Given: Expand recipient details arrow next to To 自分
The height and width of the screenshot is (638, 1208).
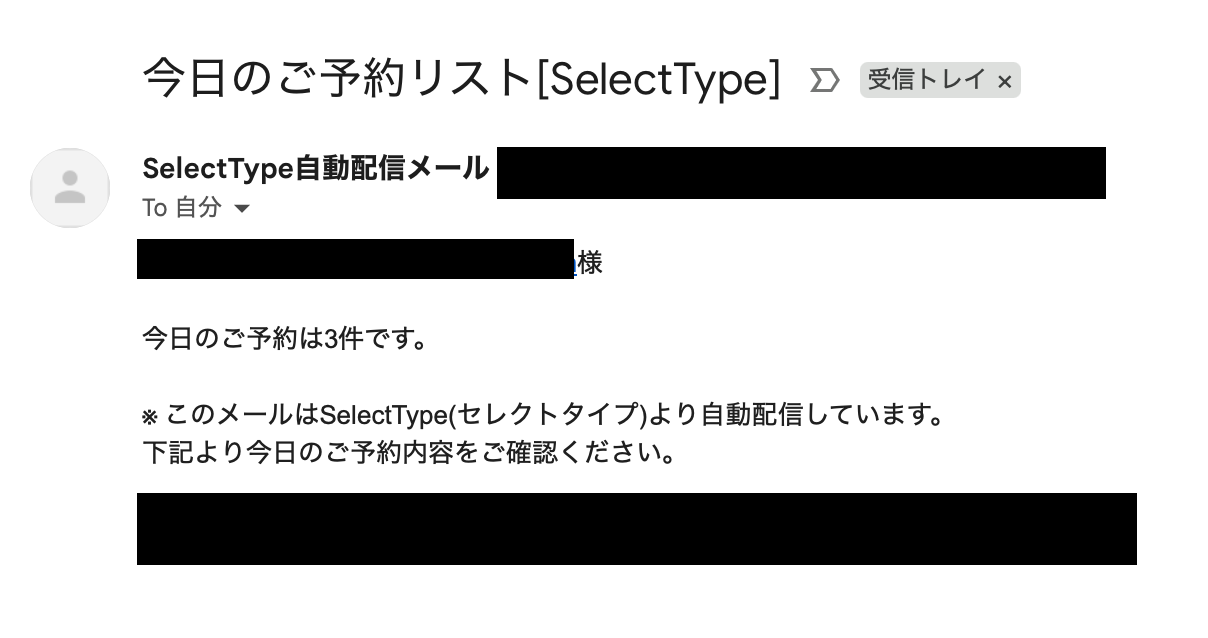Looking at the screenshot, I should (x=241, y=209).
